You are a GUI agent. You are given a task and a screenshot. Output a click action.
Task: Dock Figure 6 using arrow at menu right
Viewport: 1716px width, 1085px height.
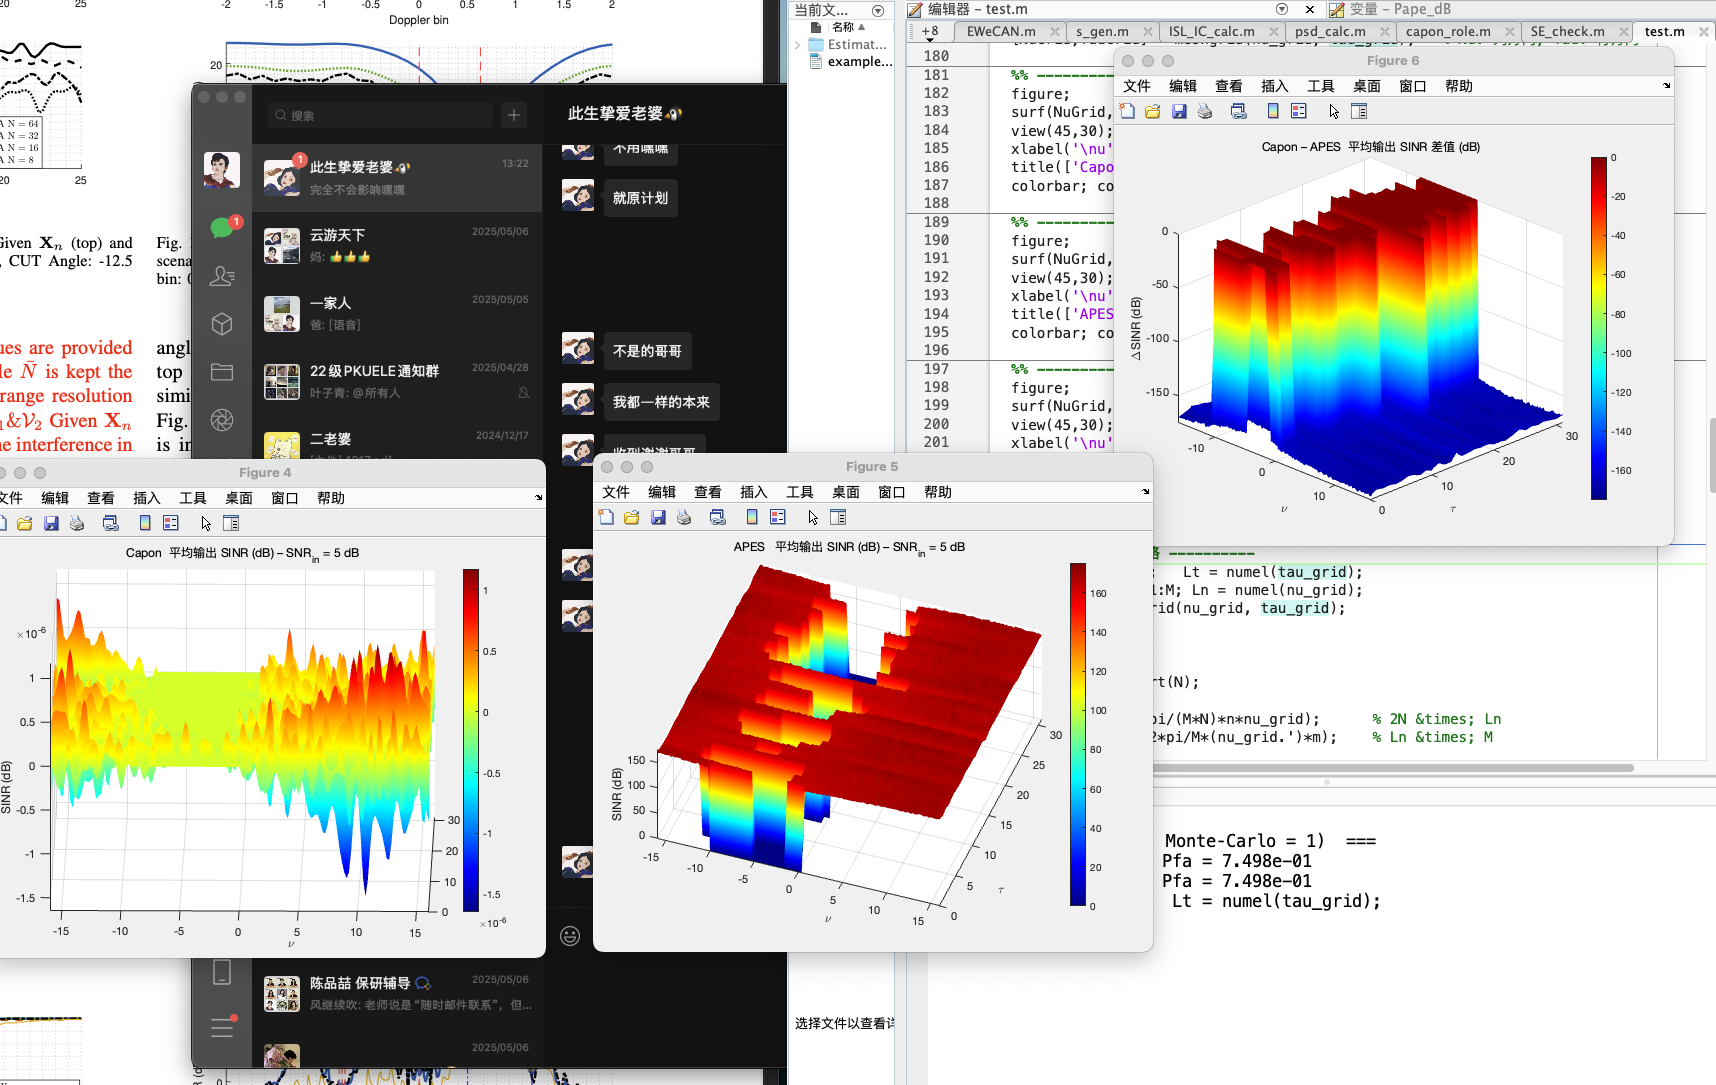coord(1666,86)
